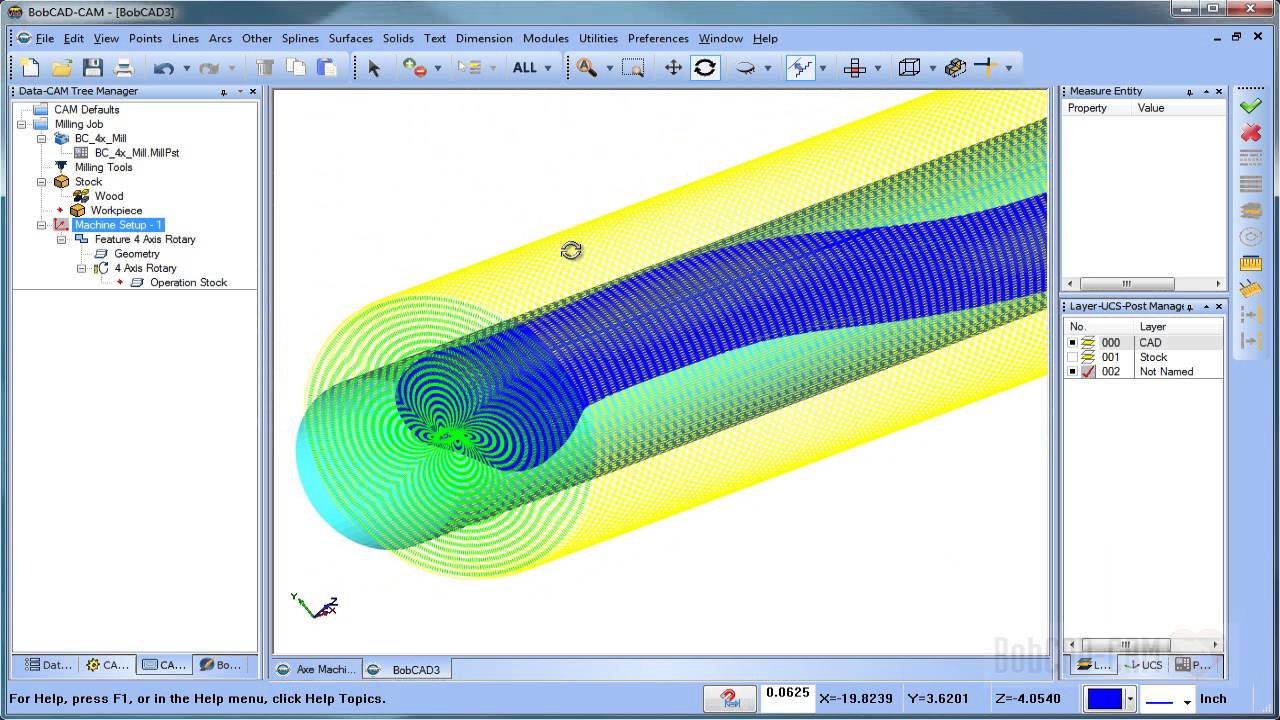Open the Dat... tab in tree manager
This screenshot has height=720, width=1280.
(x=48, y=664)
